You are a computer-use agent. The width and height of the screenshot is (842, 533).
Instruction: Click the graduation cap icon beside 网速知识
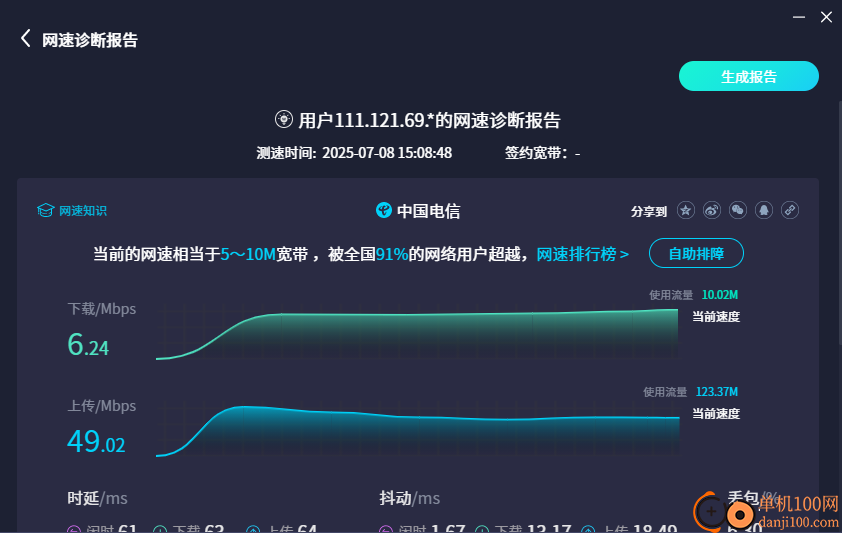tap(46, 210)
